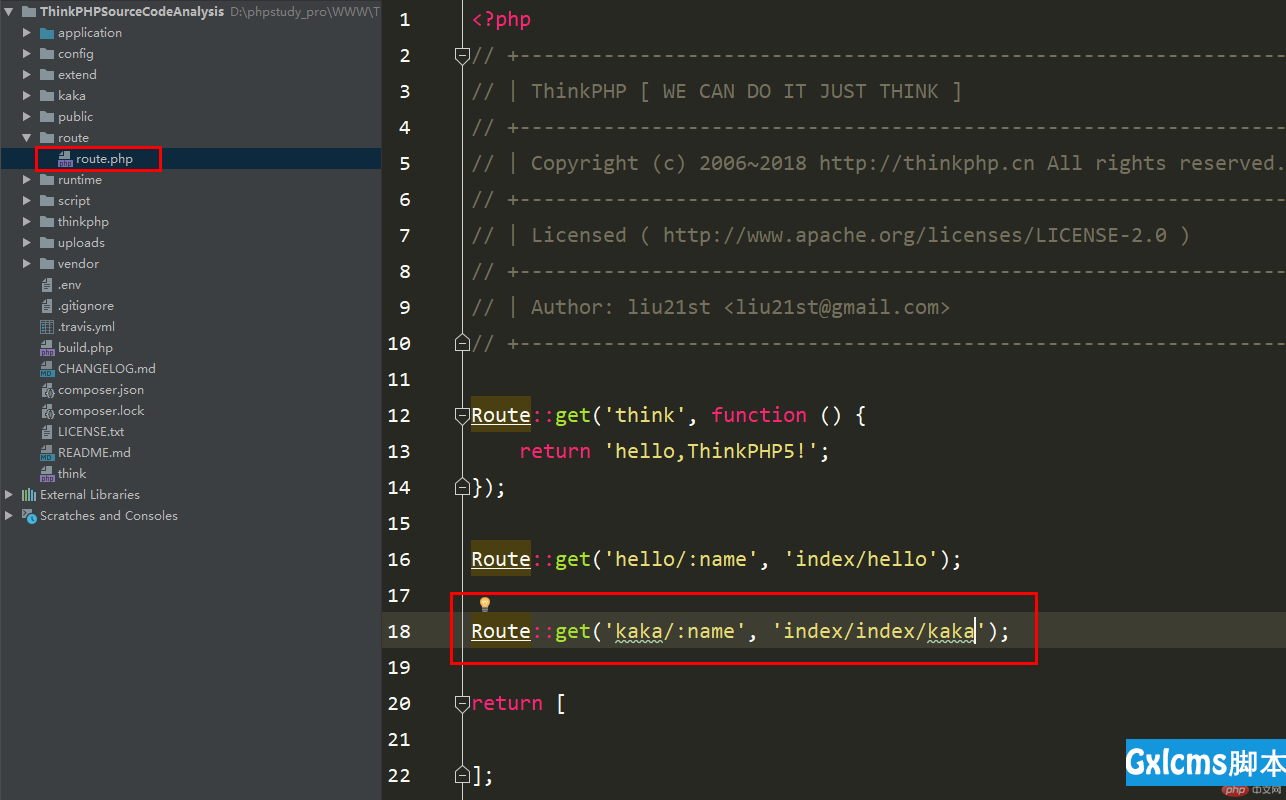Collapse the route folder arrow

click(x=28, y=138)
